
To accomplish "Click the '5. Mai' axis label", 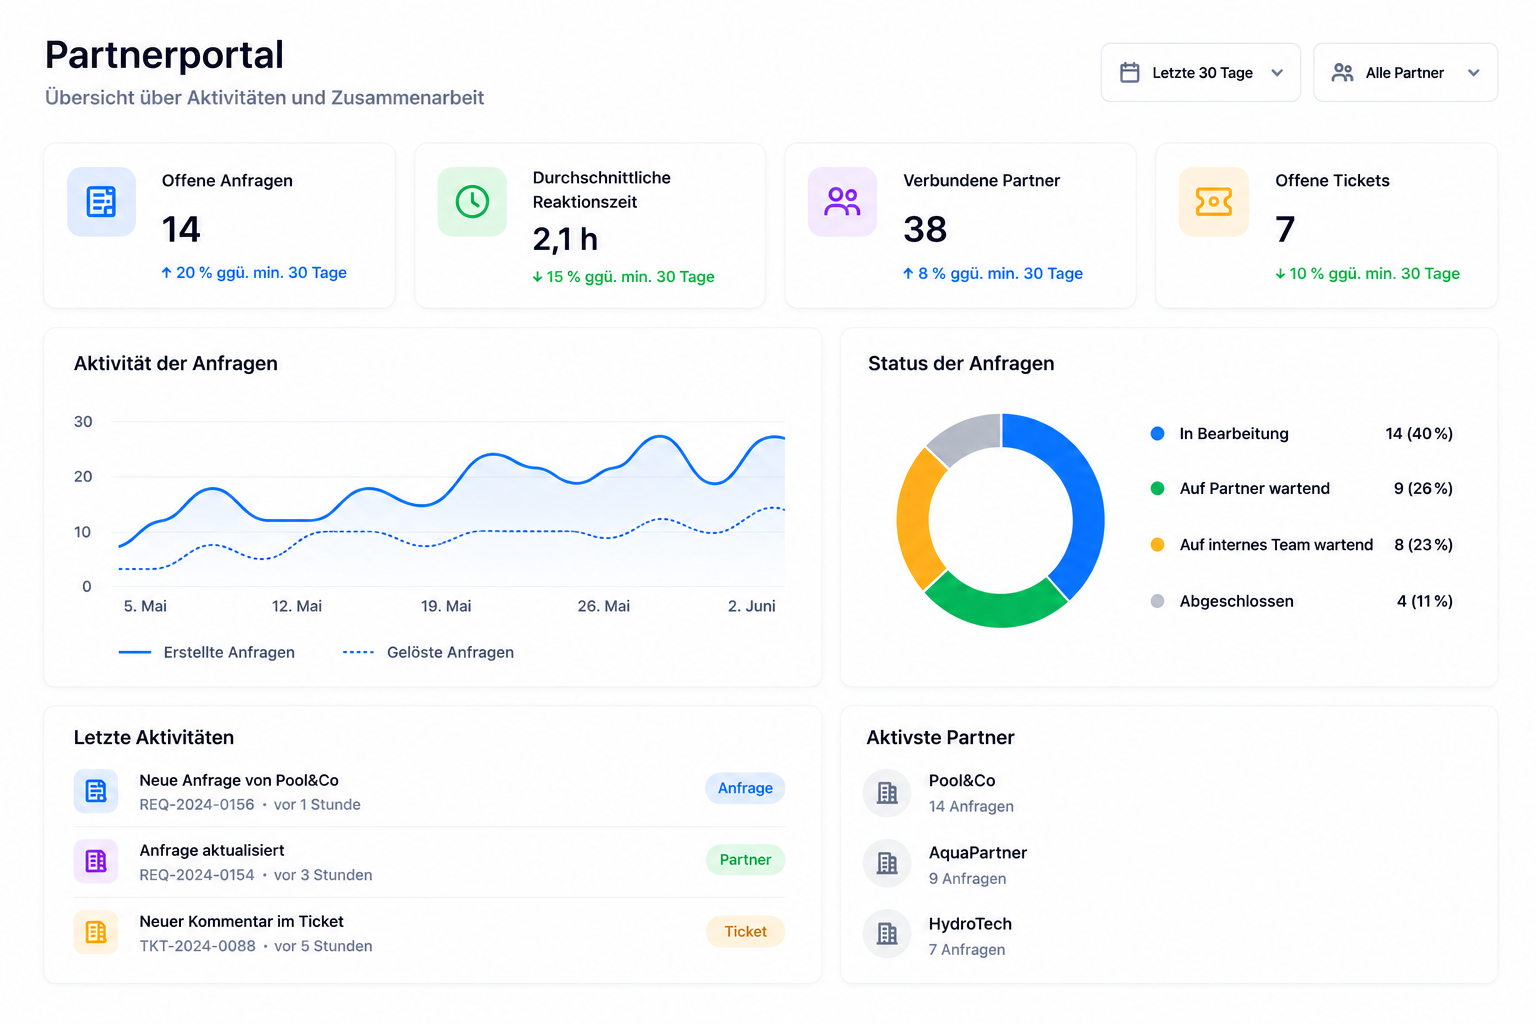I will [x=145, y=606].
